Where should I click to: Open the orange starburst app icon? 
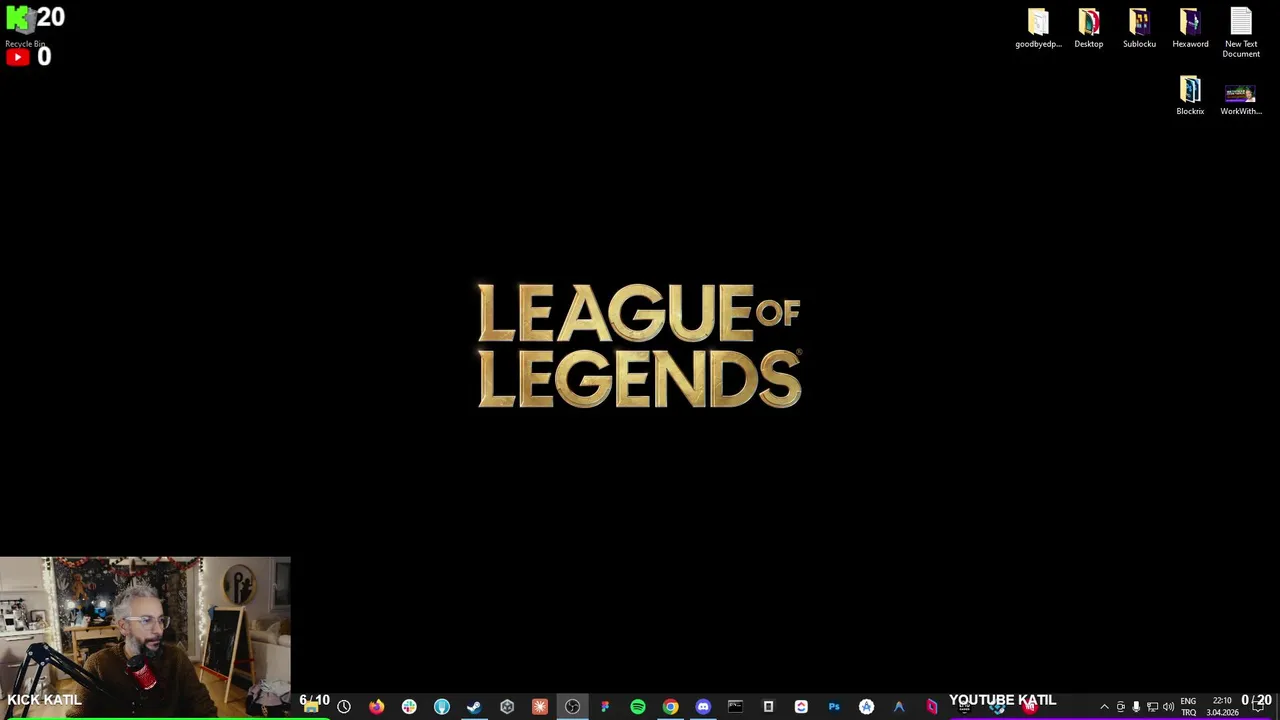click(540, 707)
